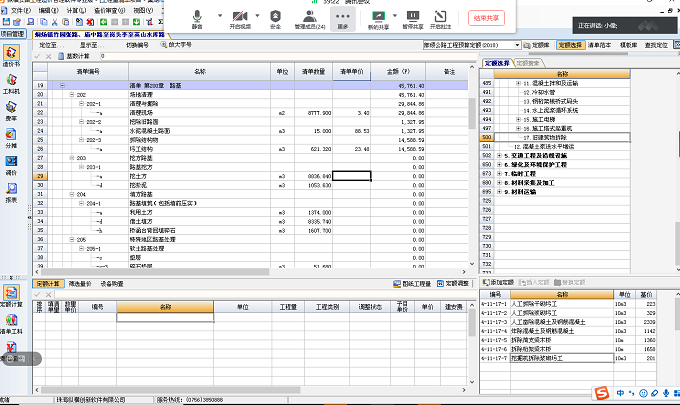
Task: Click the green down-arrow toolbar icon
Action: (136, 22)
